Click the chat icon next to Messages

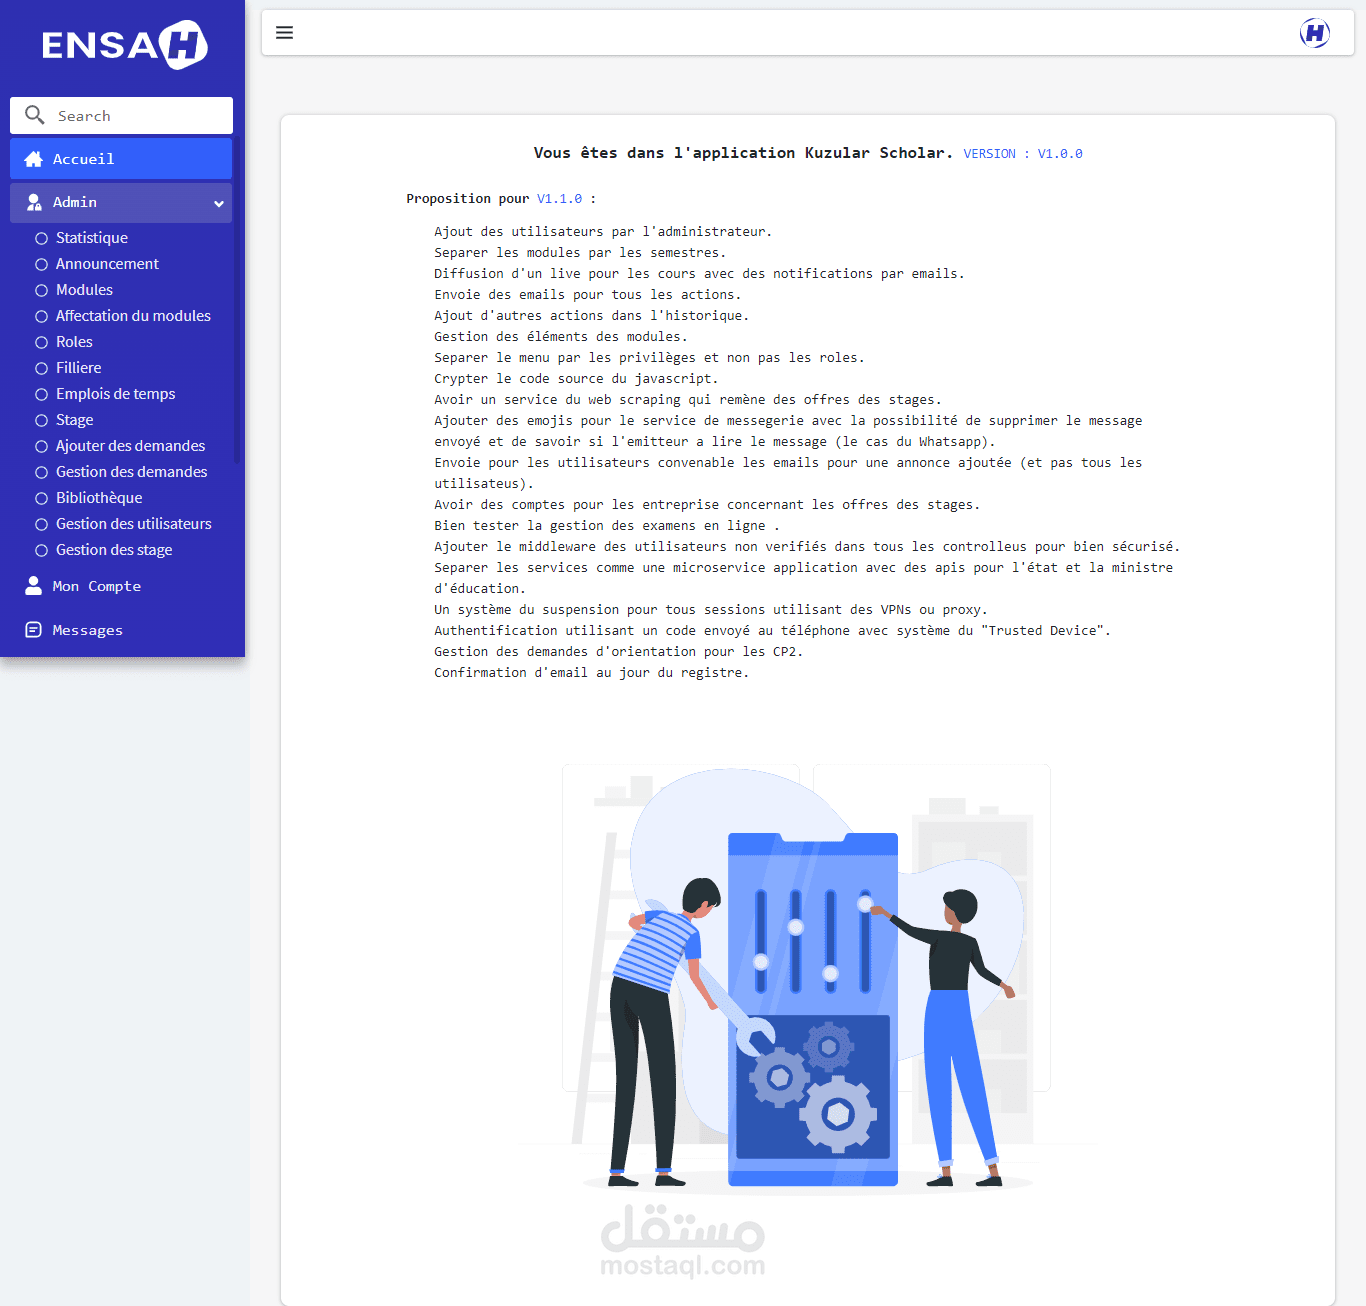point(34,630)
